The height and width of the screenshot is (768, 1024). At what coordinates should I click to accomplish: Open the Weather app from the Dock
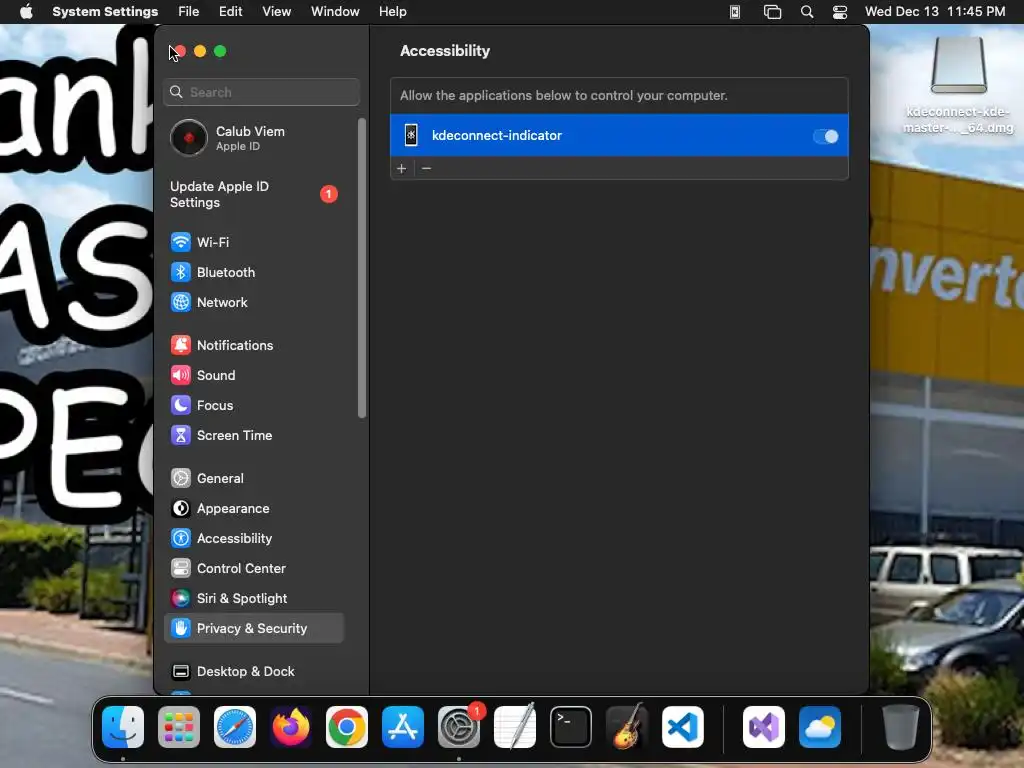[x=820, y=727]
